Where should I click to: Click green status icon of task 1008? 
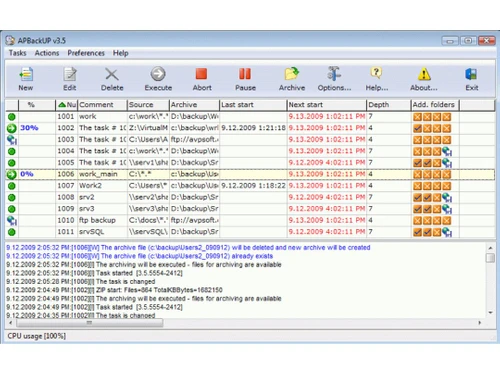pos(12,198)
